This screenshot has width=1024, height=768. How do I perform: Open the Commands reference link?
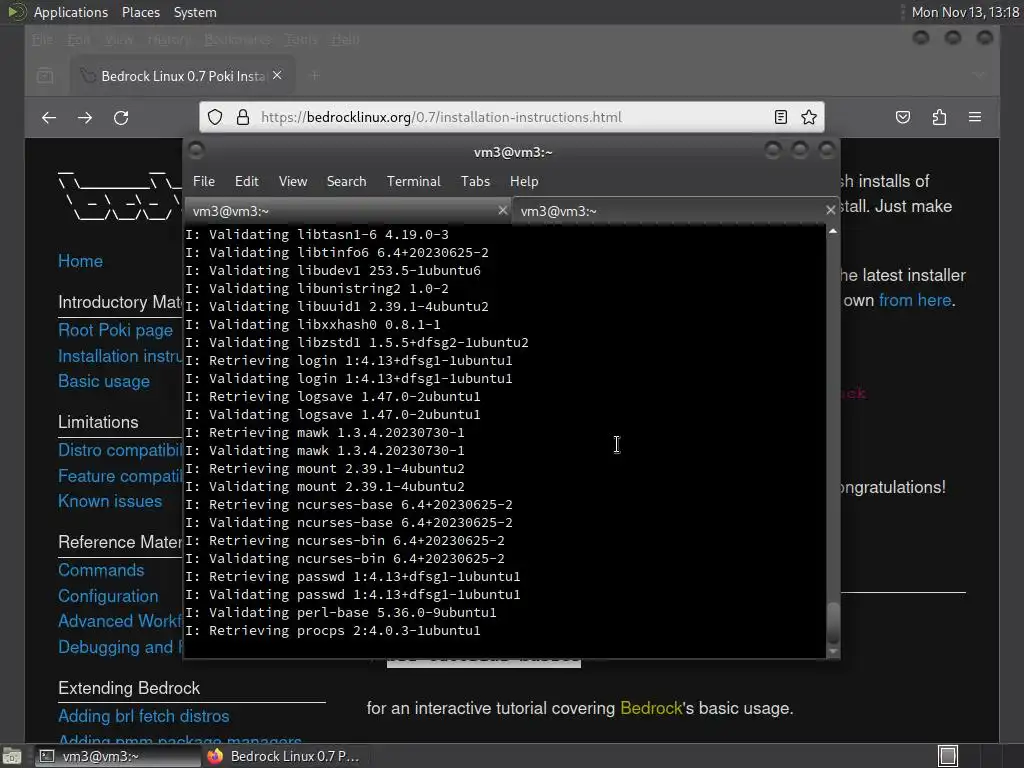101,570
